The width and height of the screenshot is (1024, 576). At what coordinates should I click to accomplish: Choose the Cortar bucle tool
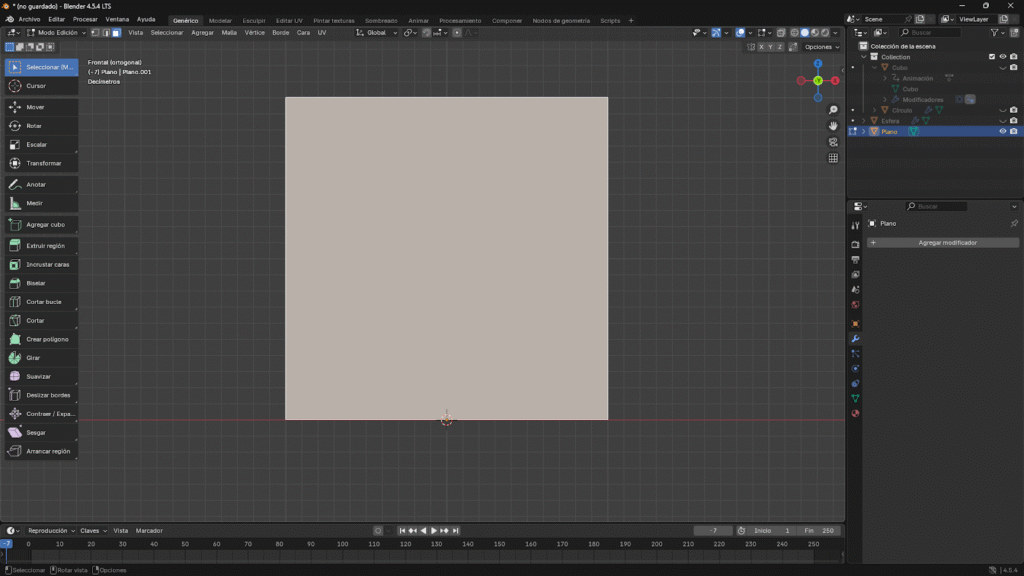[41, 301]
